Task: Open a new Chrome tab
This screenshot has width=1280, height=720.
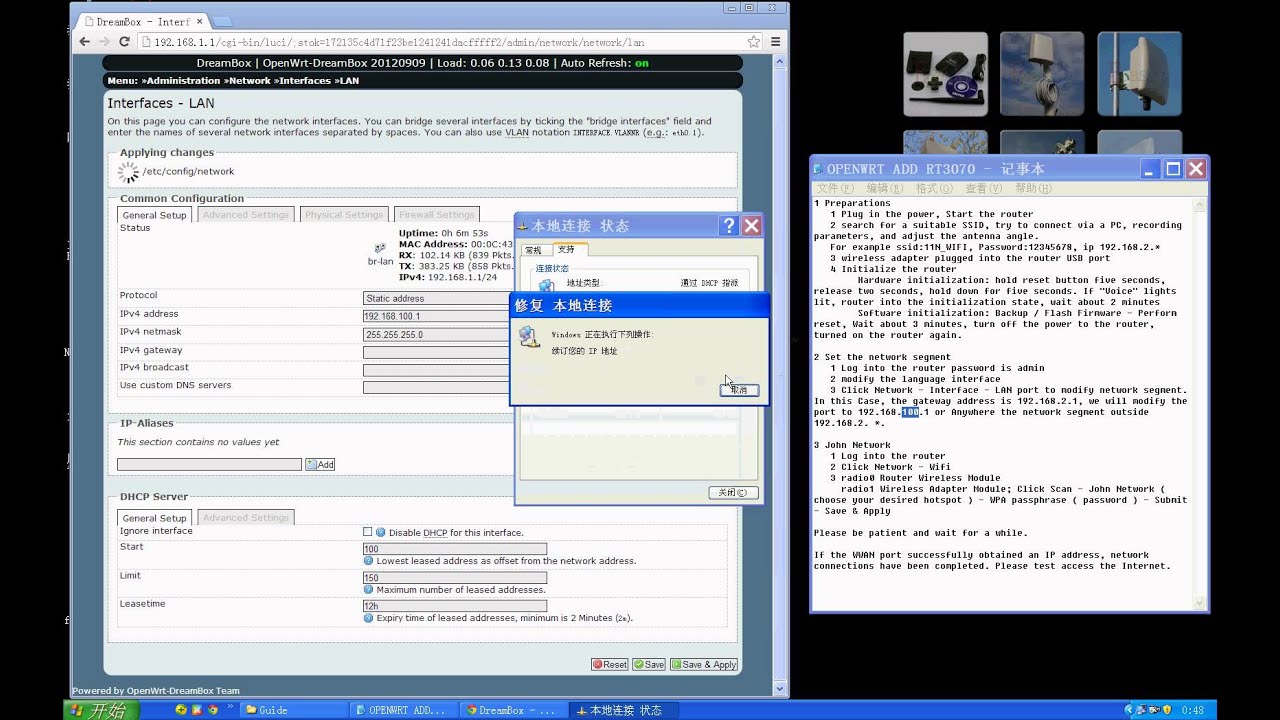Action: point(222,21)
